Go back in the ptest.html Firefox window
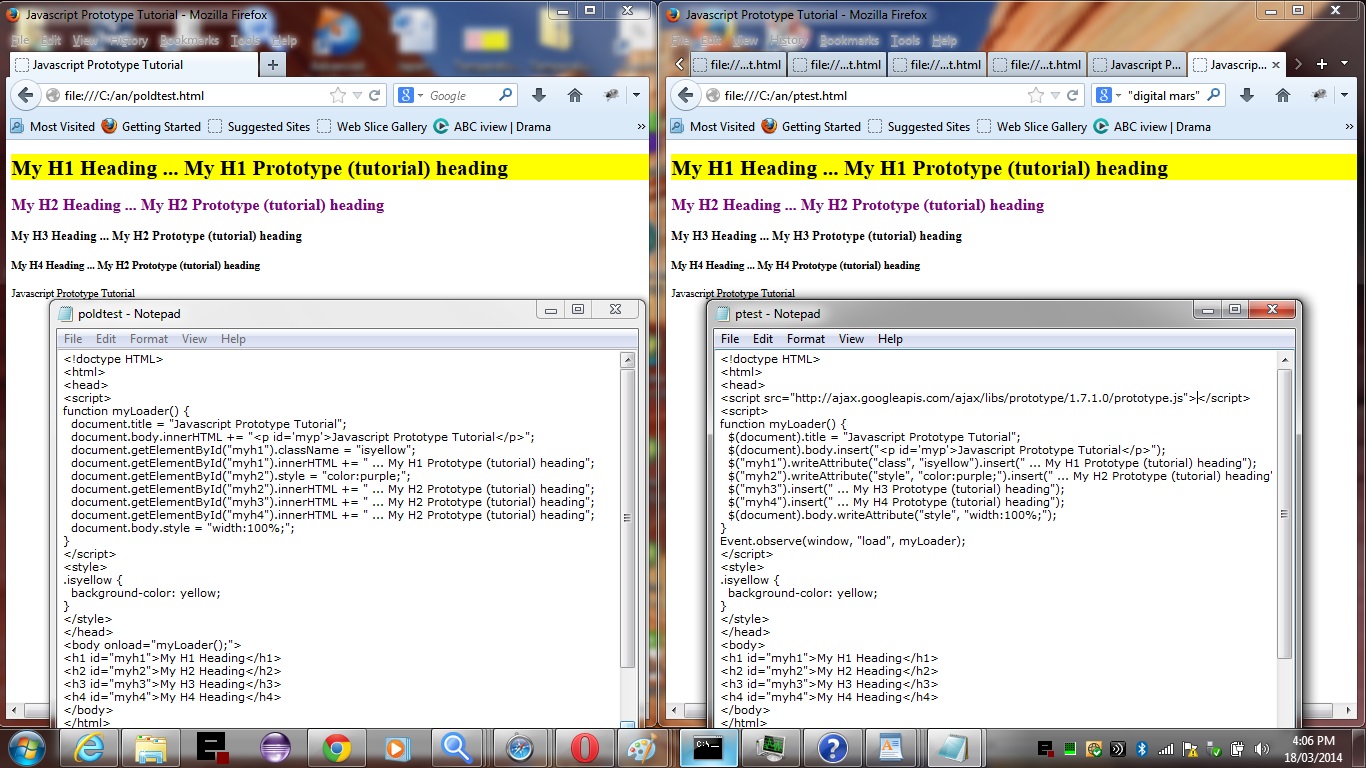Screen dimensions: 1366x768 (685, 96)
